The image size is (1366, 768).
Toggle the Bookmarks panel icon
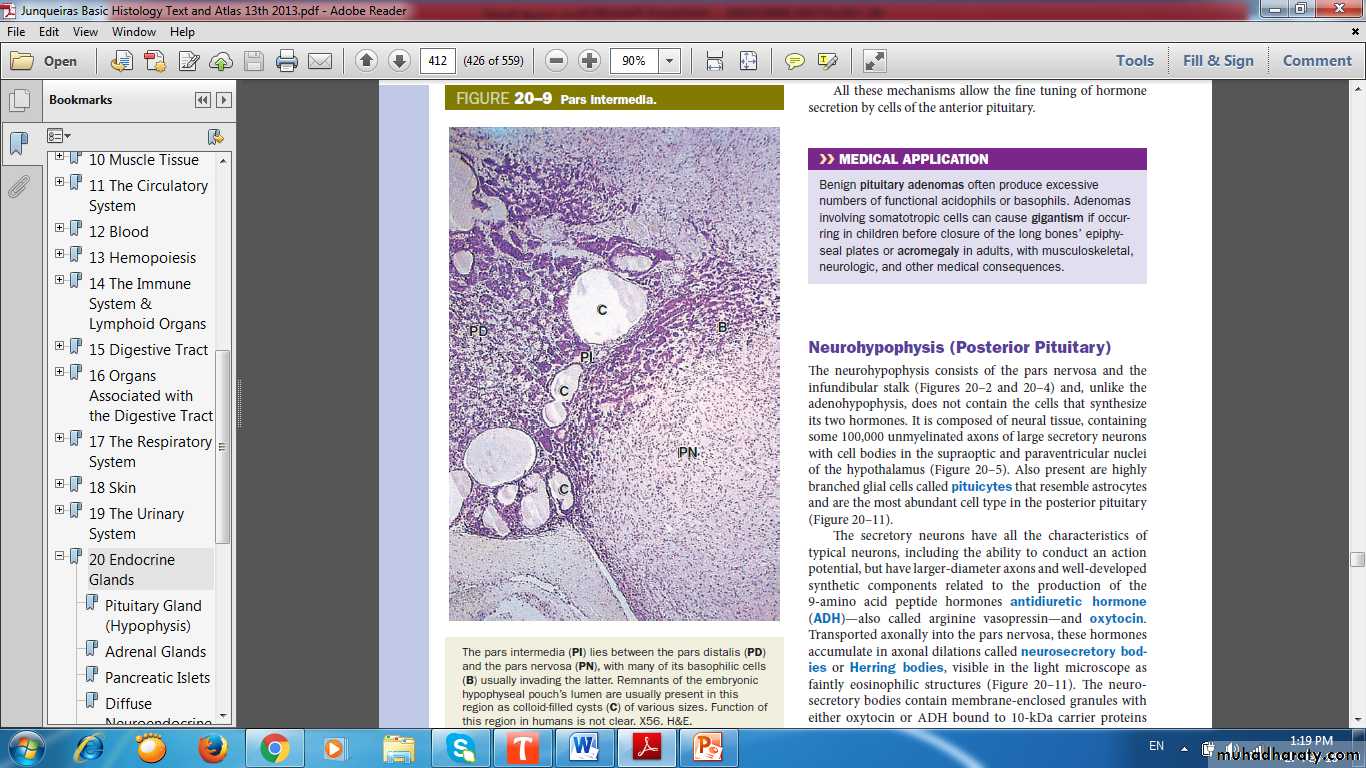click(18, 144)
